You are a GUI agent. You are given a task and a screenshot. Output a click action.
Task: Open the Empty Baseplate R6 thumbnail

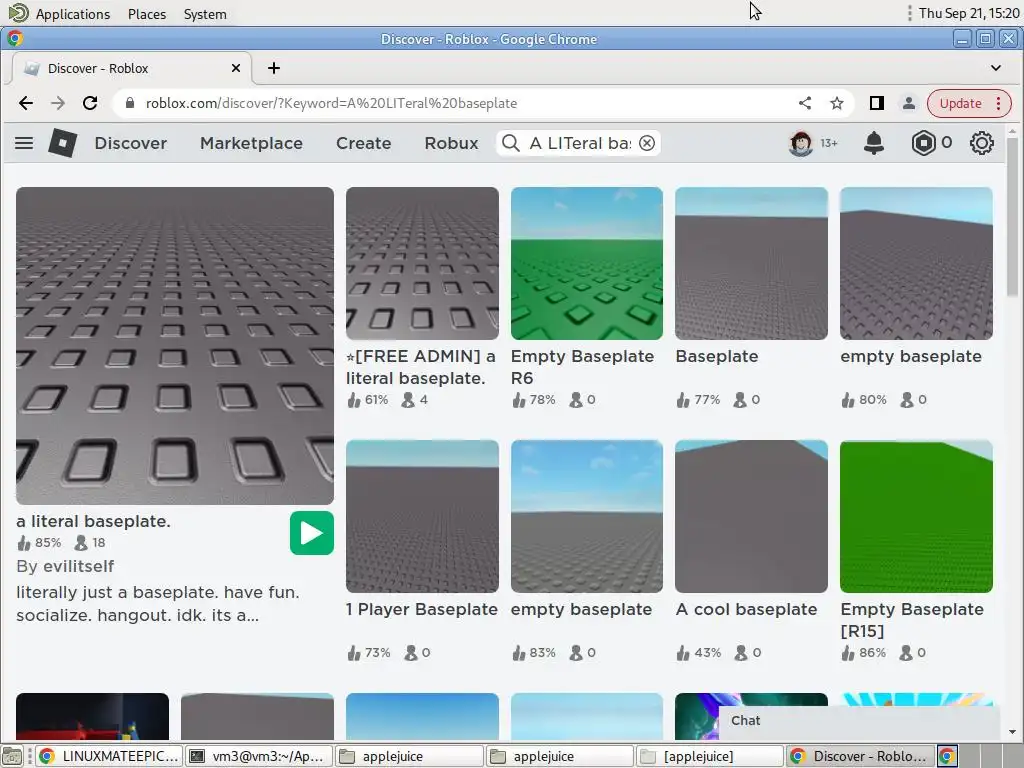[x=587, y=264]
